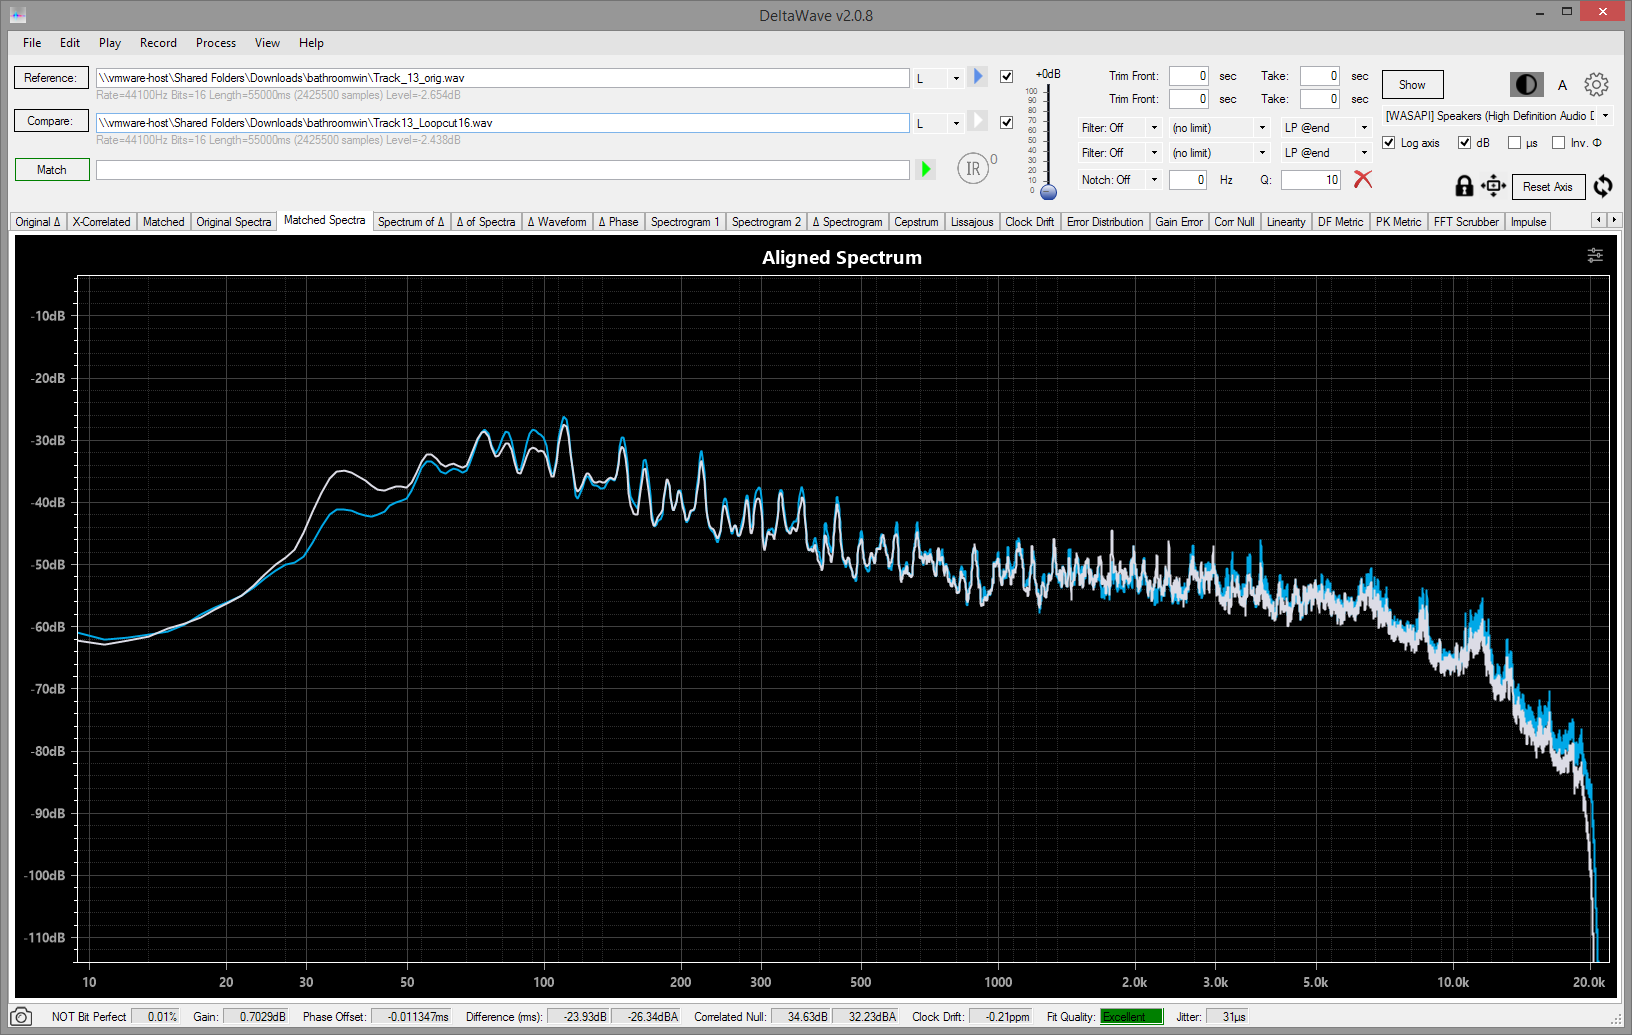Toggle Compare file checkbox

tap(1006, 122)
